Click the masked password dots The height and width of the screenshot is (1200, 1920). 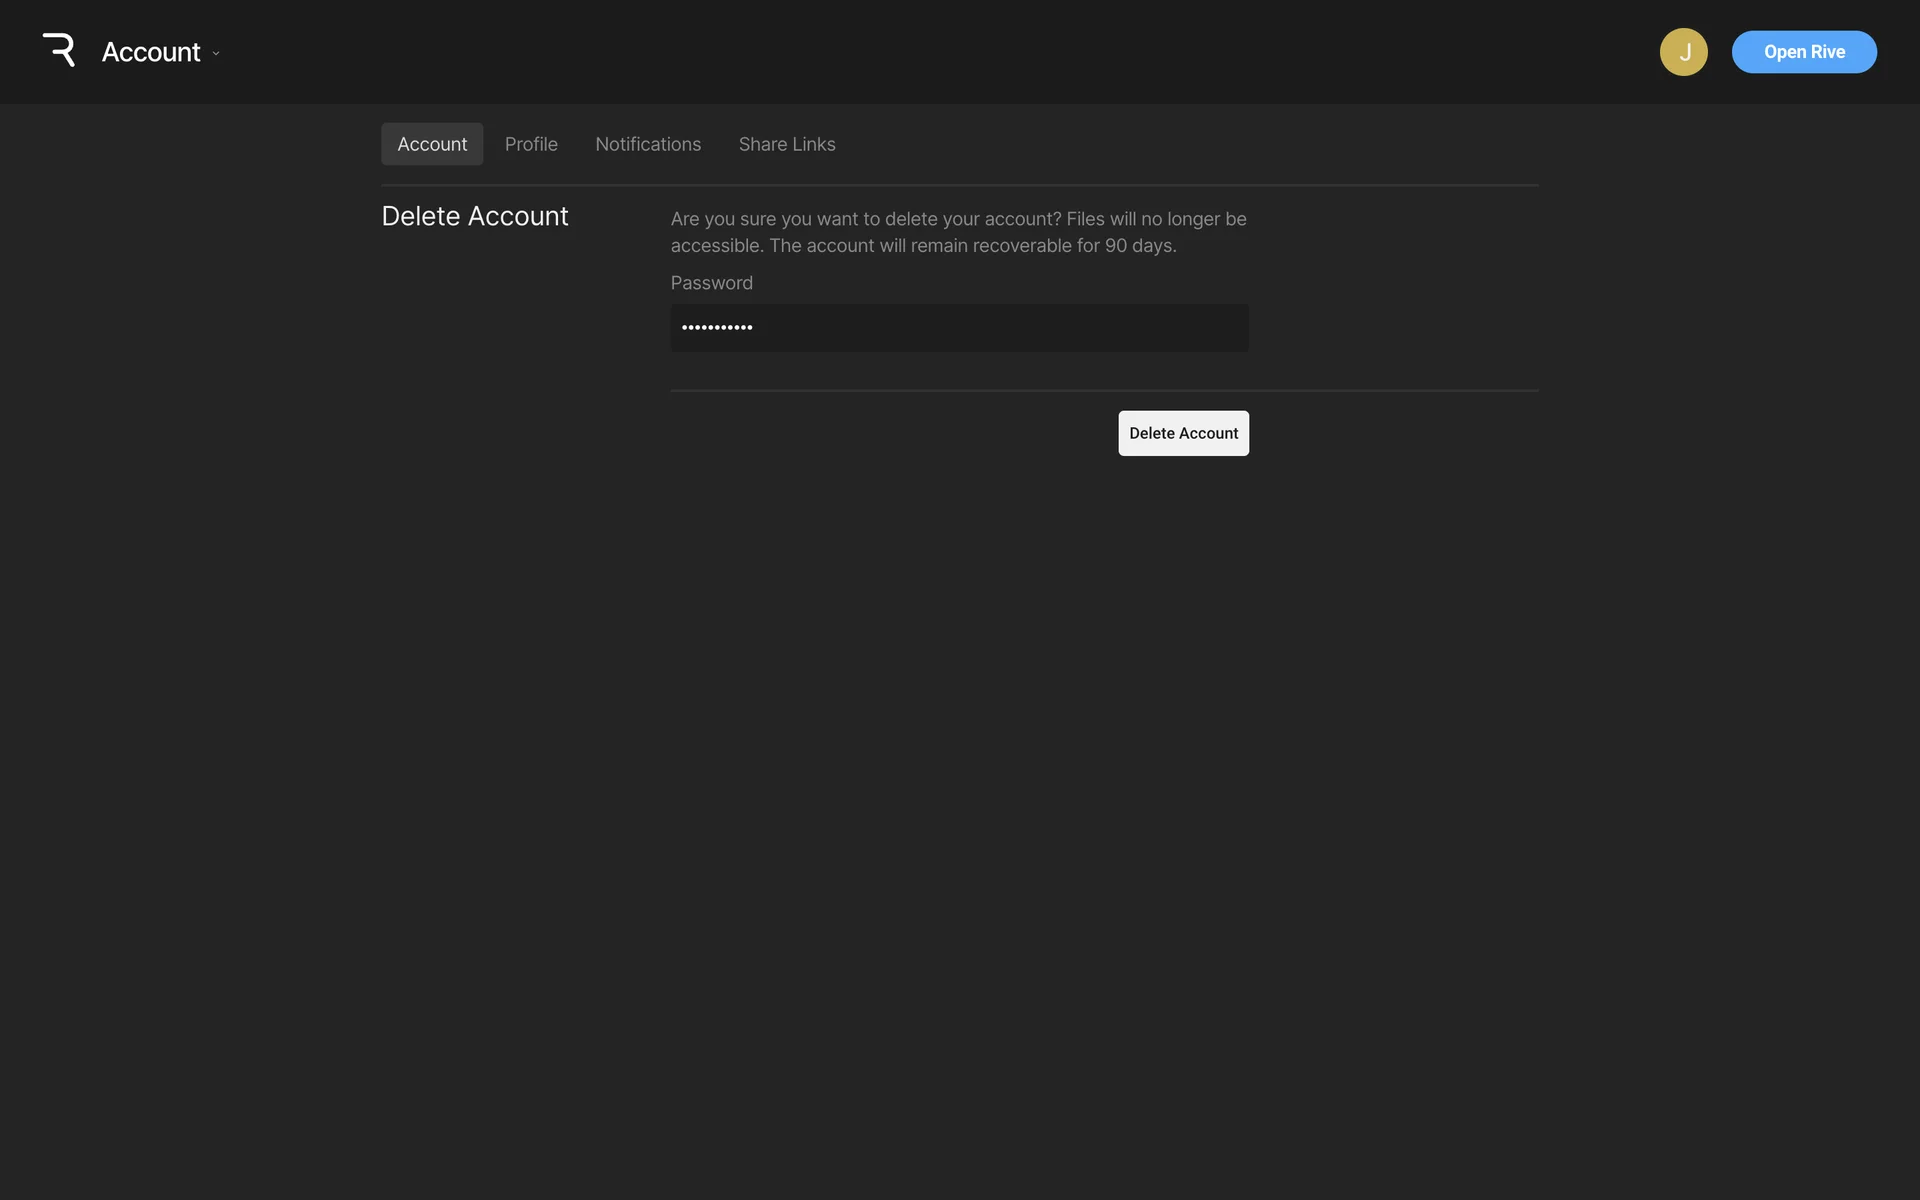click(717, 328)
